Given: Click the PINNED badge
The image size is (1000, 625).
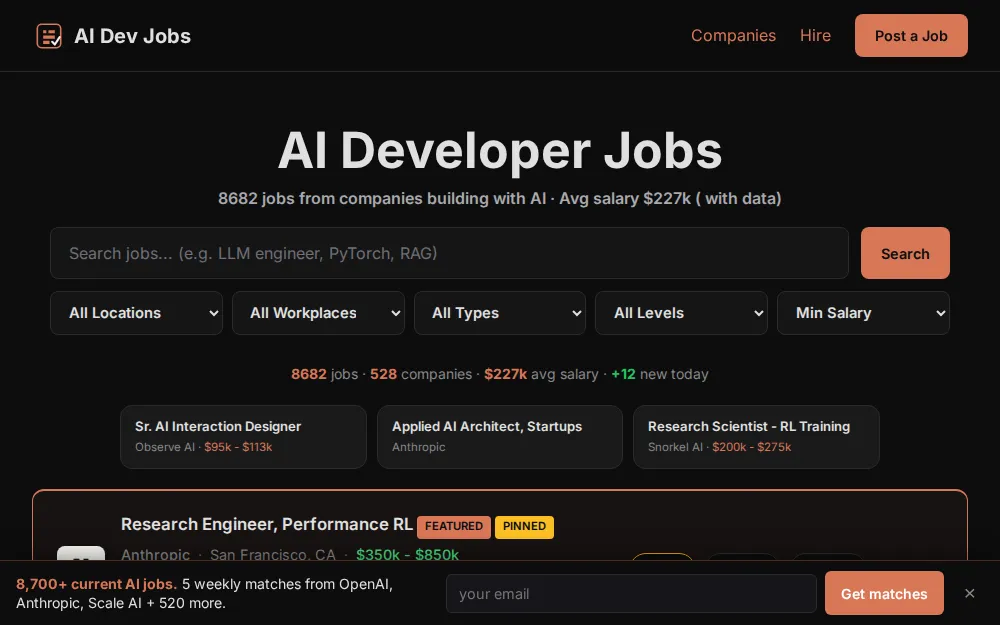Looking at the screenshot, I should 524,527.
